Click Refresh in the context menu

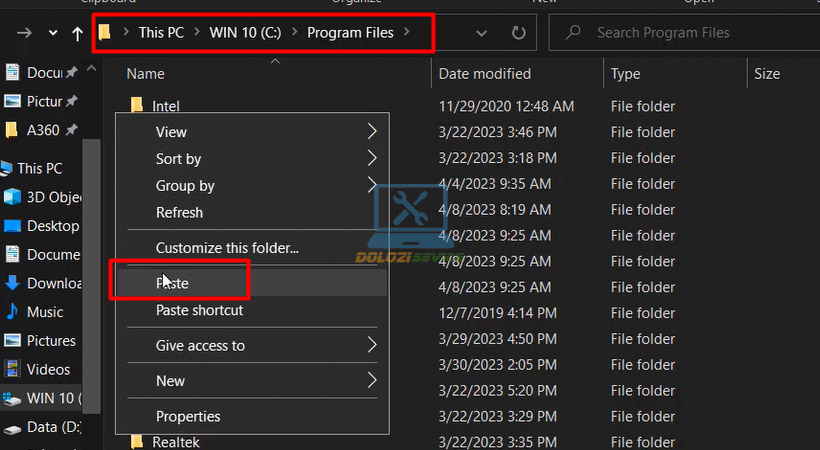pos(179,212)
